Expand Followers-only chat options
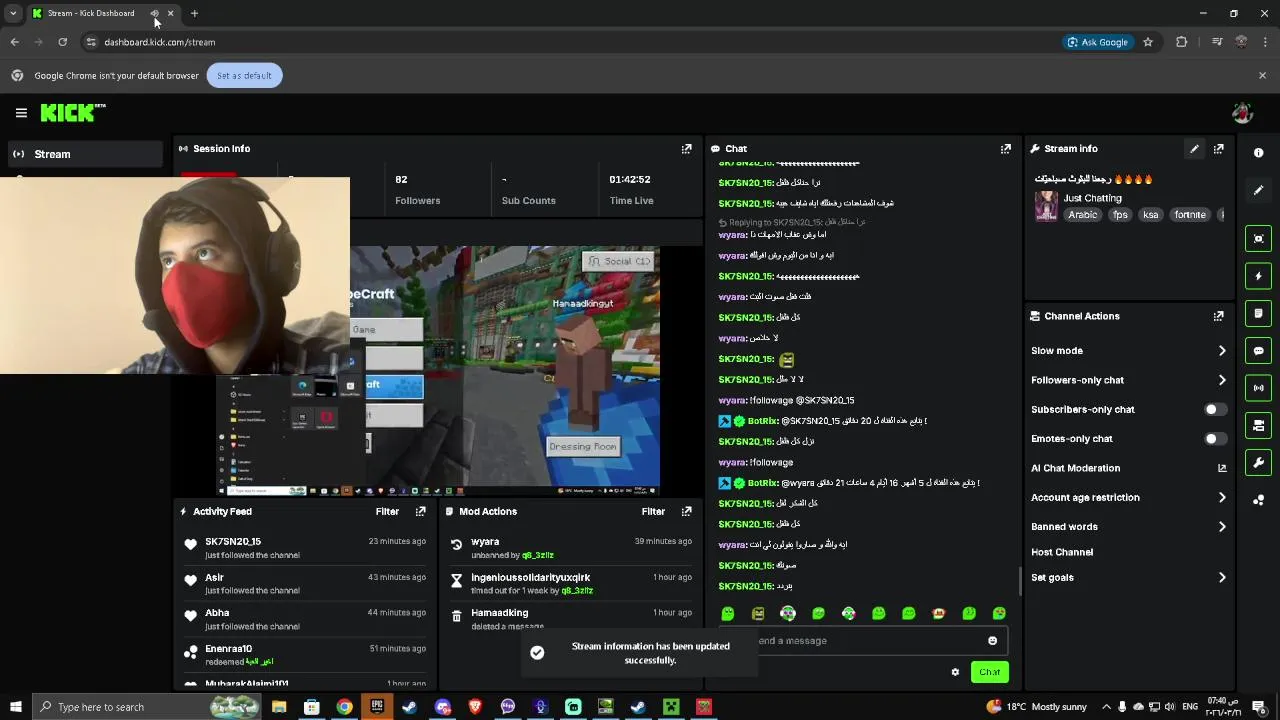 click(x=1222, y=380)
